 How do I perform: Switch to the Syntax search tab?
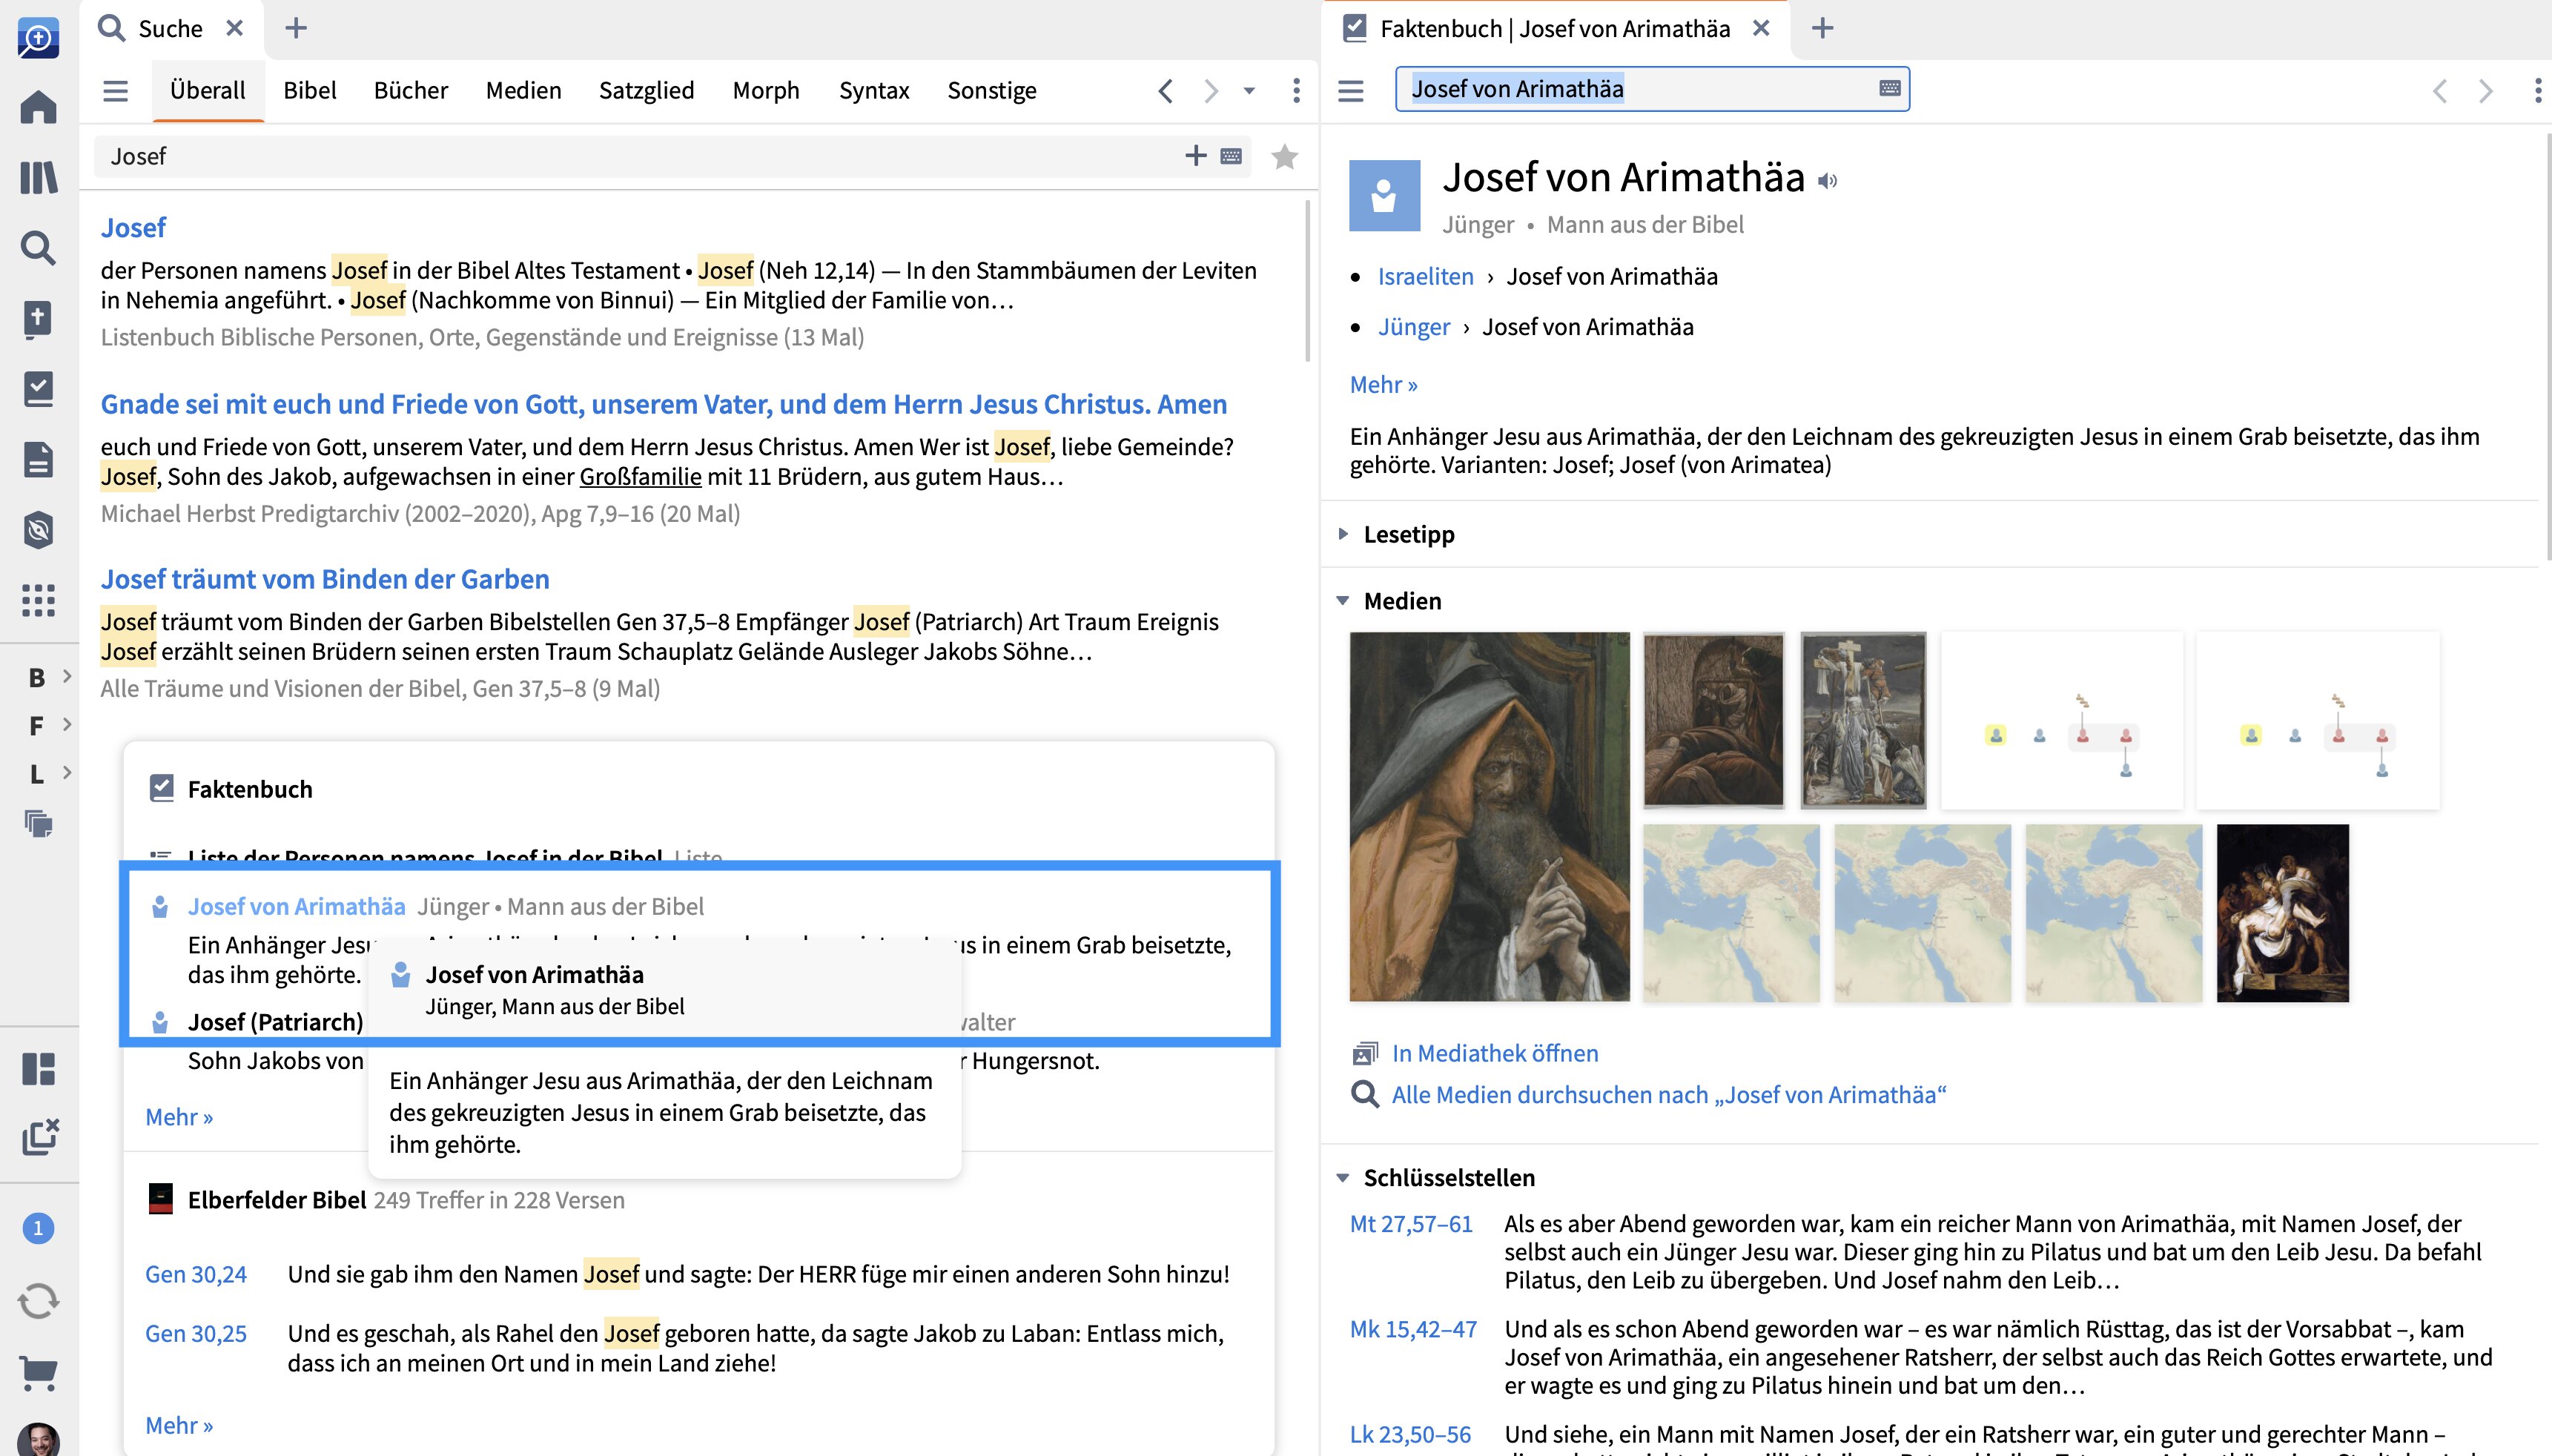pyautogui.click(x=874, y=91)
